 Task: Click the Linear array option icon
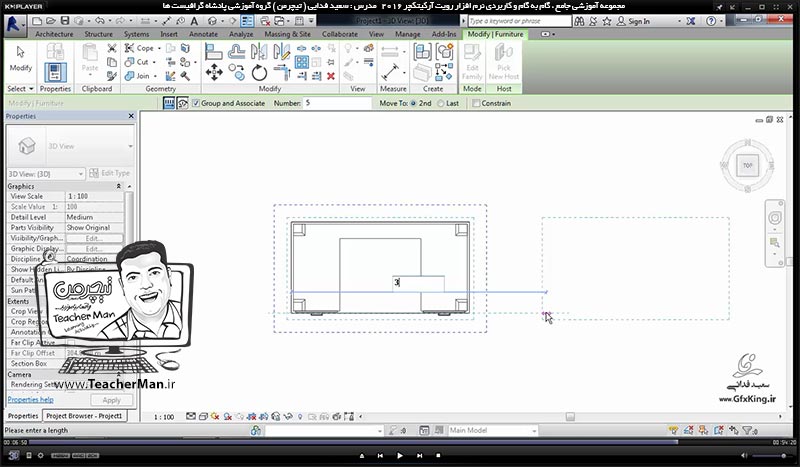point(169,103)
